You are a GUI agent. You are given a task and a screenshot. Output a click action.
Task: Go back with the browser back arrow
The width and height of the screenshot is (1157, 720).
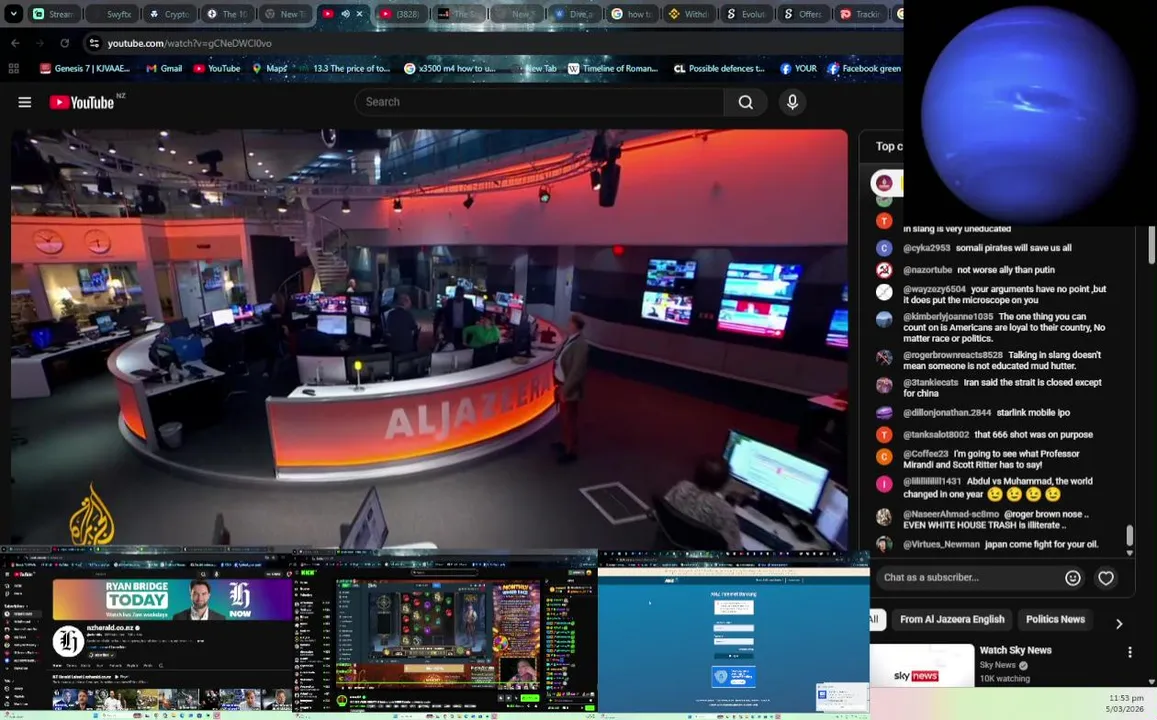coord(15,43)
